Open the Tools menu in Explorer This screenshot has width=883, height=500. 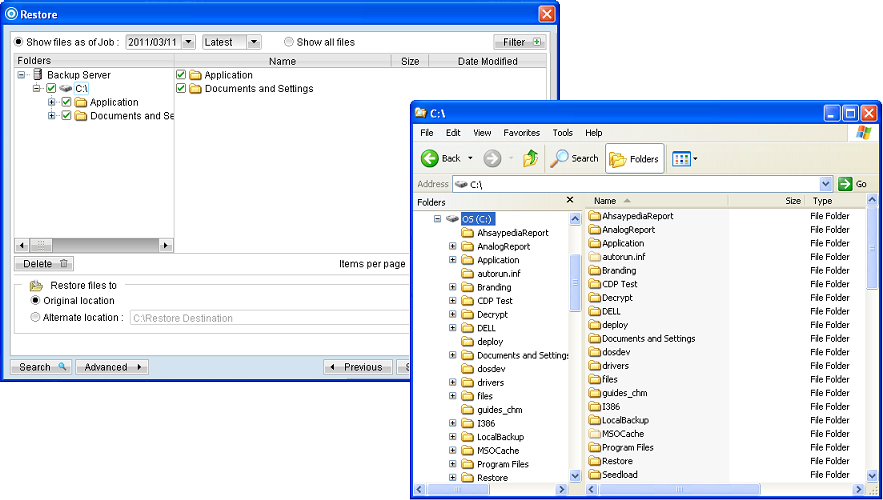point(562,133)
